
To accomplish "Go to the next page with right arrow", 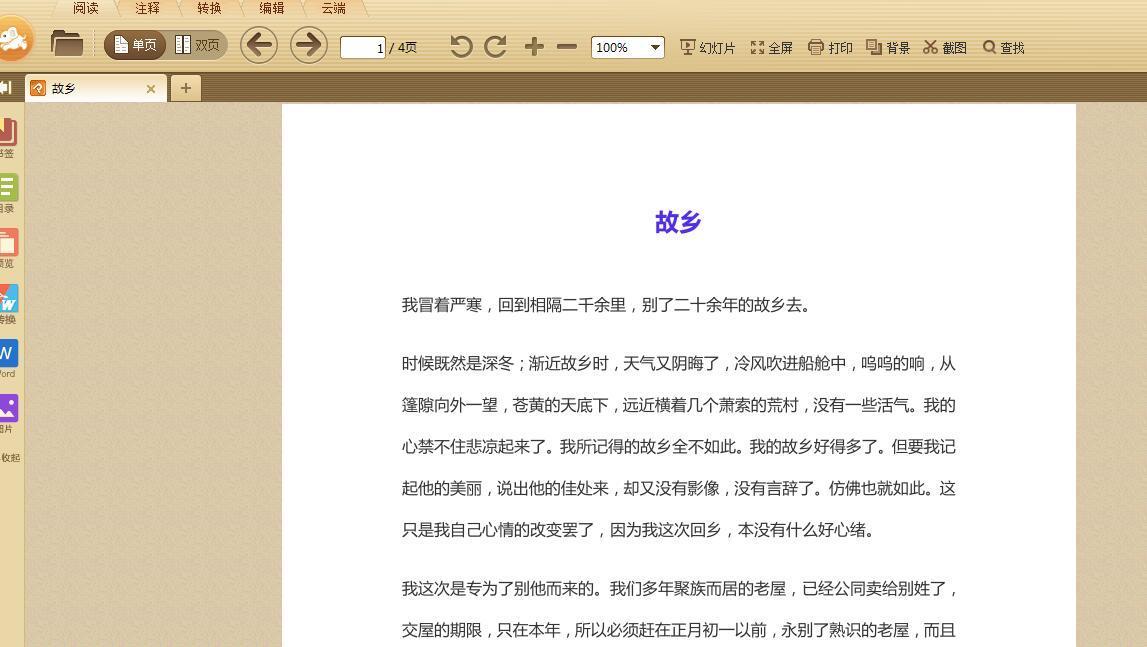I will pos(308,45).
